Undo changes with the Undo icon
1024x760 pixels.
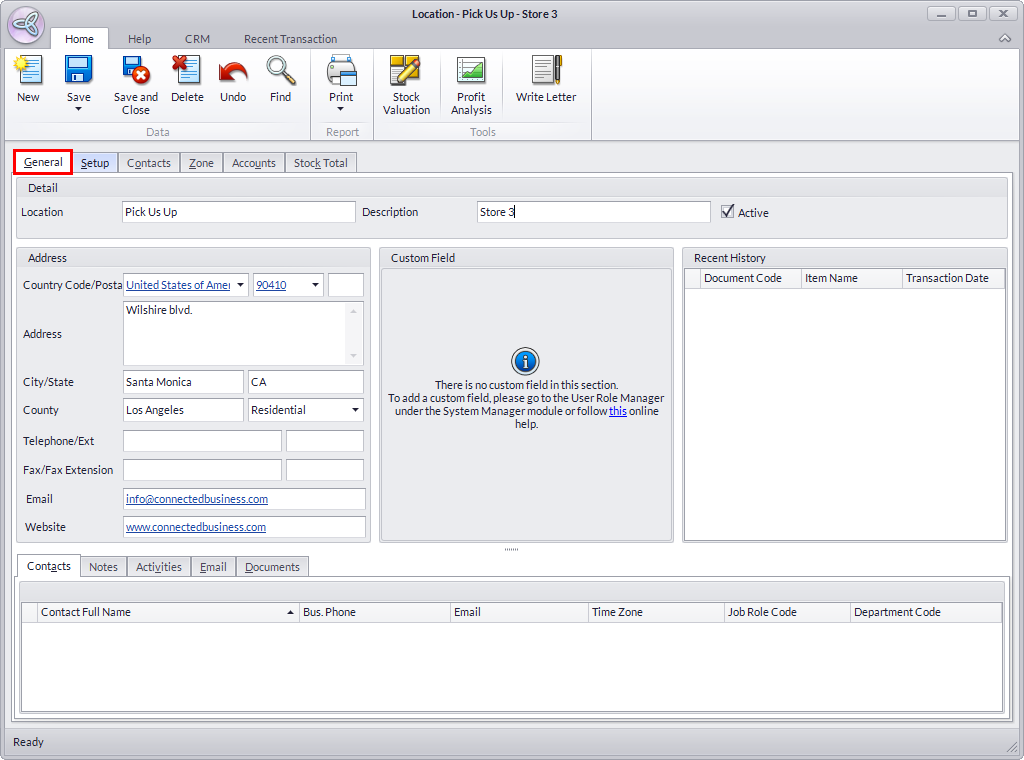[233, 71]
